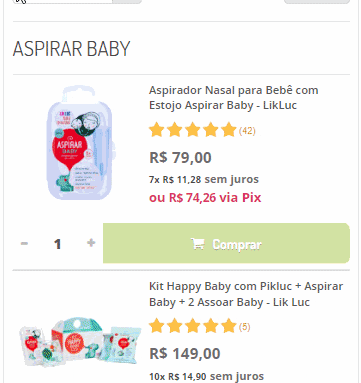This screenshot has width=361, height=383.
Task: Click the third star of Kit Happy Baby rating
Action: click(192, 326)
